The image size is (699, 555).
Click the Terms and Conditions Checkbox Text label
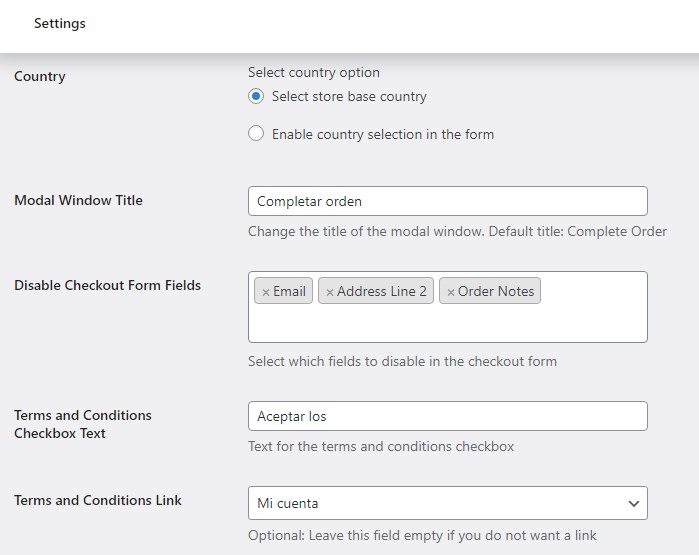pyautogui.click(x=83, y=424)
